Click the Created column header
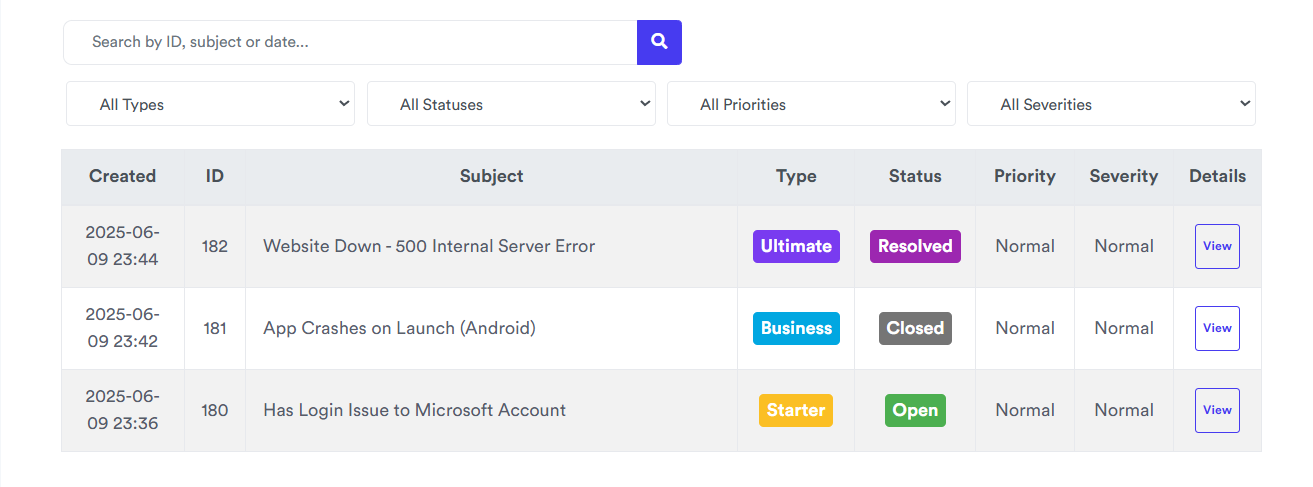The width and height of the screenshot is (1313, 487). tap(123, 176)
